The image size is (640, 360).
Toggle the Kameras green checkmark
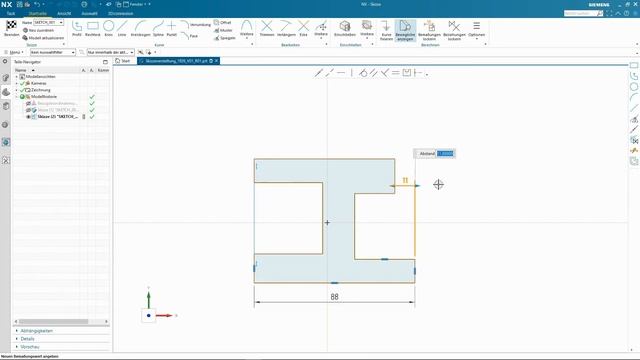coord(22,83)
